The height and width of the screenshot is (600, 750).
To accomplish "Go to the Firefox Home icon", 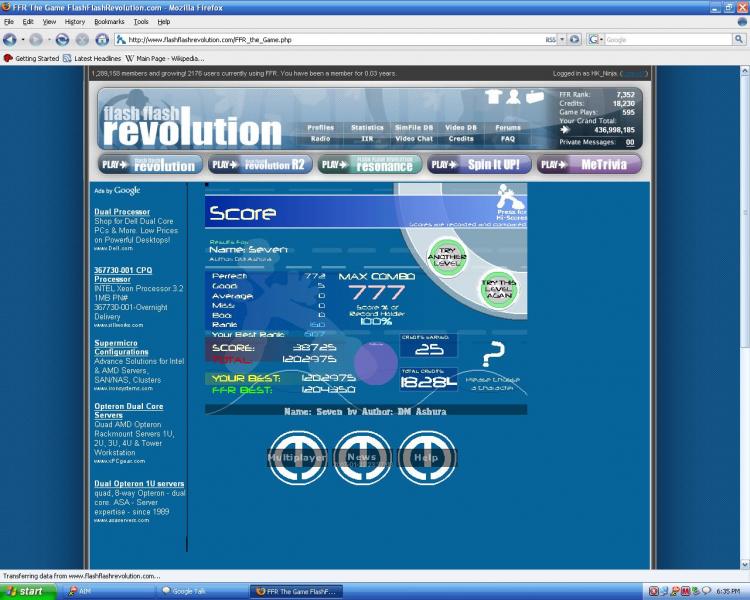I will tap(100, 39).
